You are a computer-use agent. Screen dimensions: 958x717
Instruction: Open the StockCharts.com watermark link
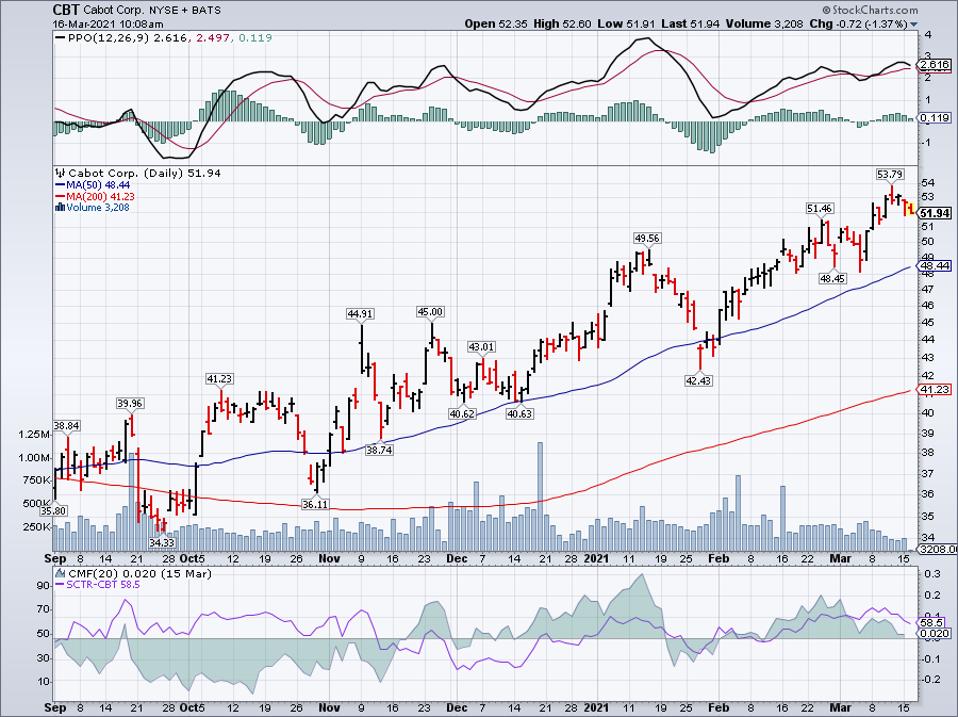pos(875,10)
